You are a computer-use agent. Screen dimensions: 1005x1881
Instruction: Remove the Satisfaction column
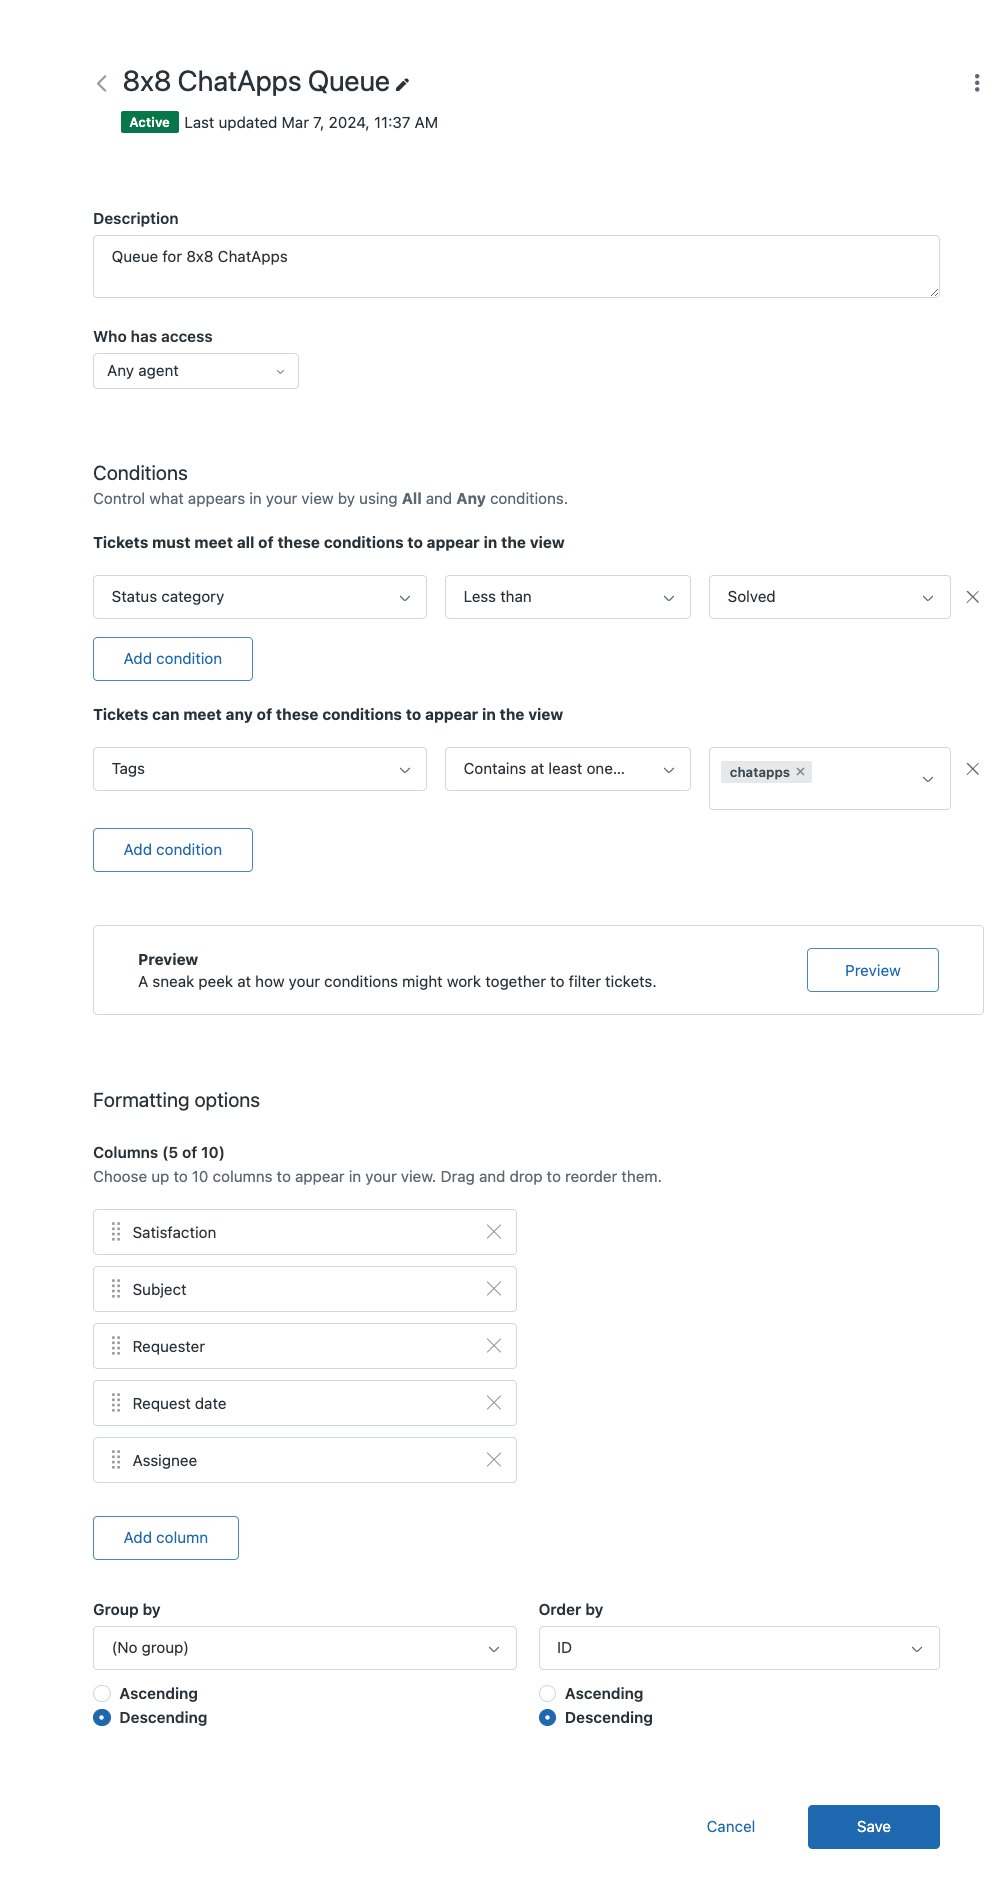[494, 1232]
